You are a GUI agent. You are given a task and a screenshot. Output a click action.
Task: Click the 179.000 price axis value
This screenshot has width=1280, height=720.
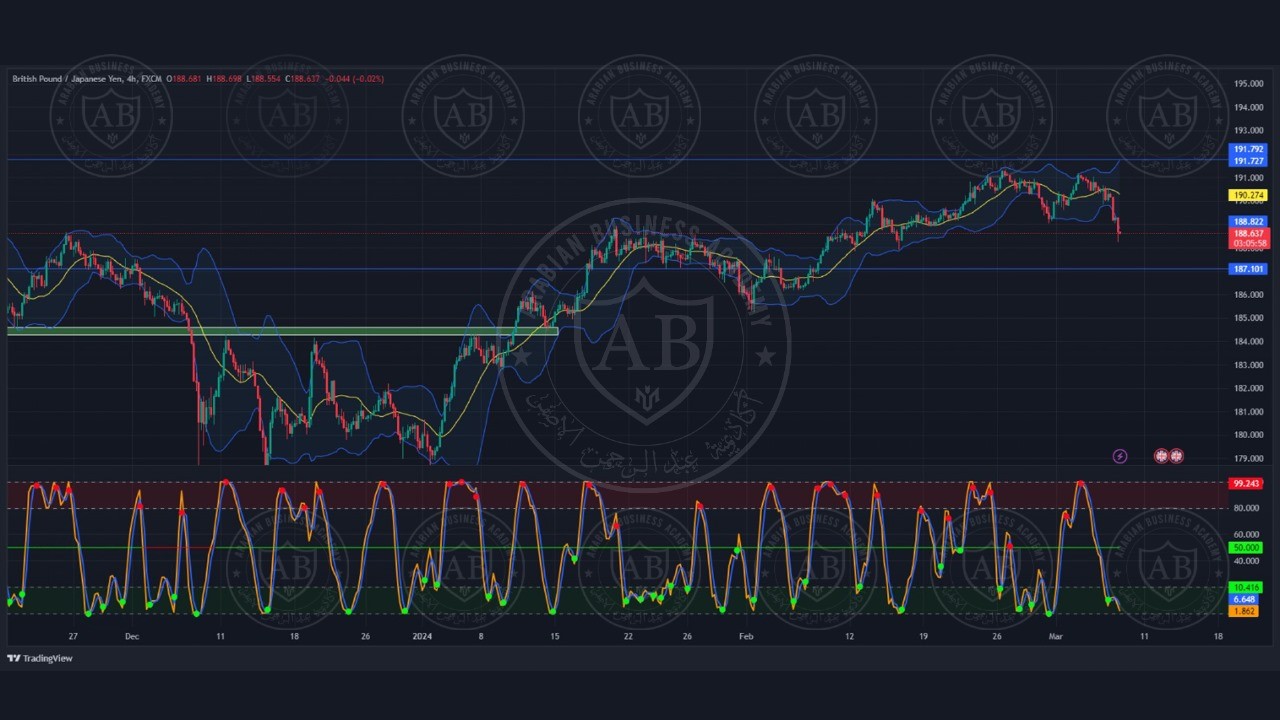[1247, 458]
